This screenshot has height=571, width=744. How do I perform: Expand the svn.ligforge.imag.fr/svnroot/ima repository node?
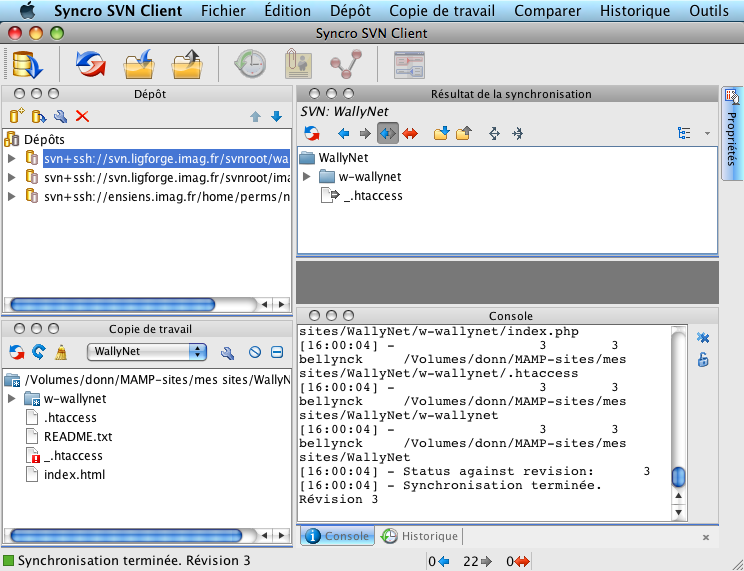pyautogui.click(x=12, y=178)
